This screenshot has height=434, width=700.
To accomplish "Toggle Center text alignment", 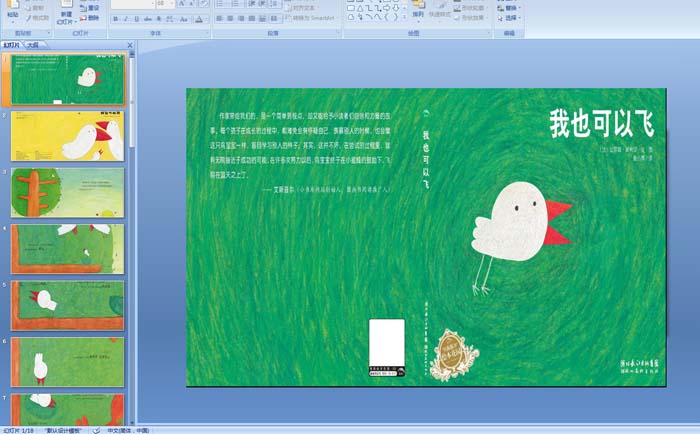I will pyautogui.click(x=230, y=18).
